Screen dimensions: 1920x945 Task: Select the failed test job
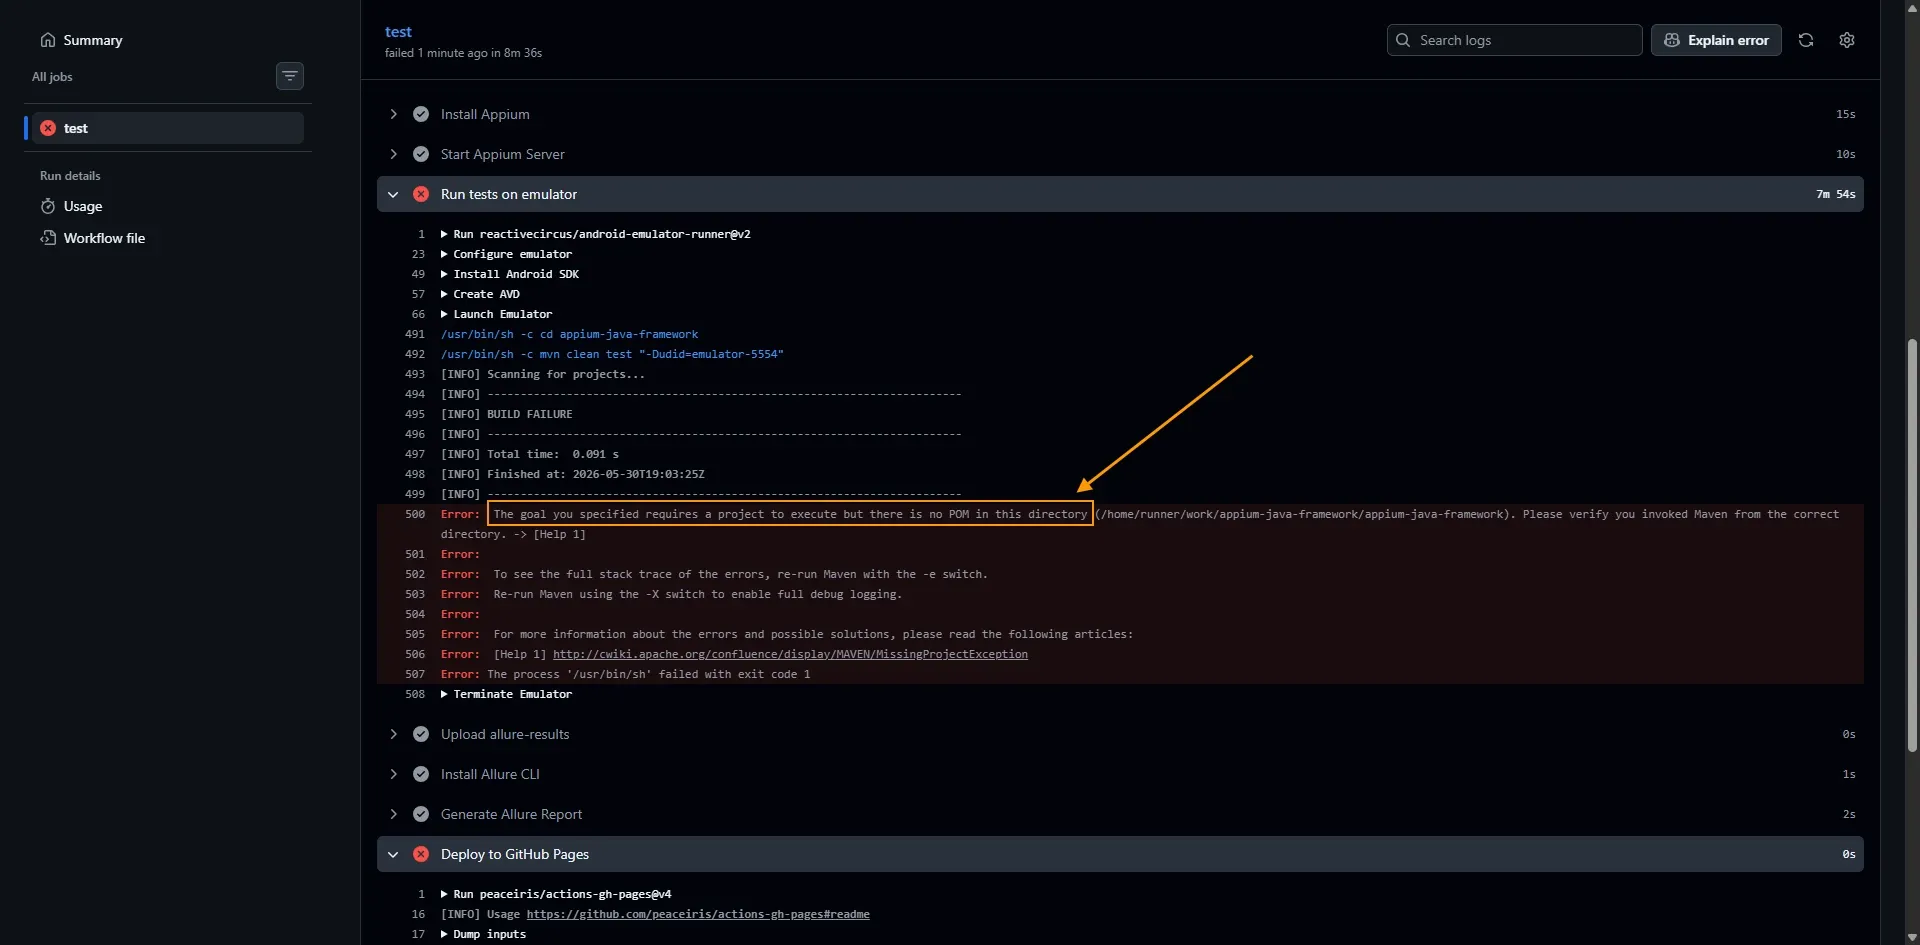click(x=168, y=128)
